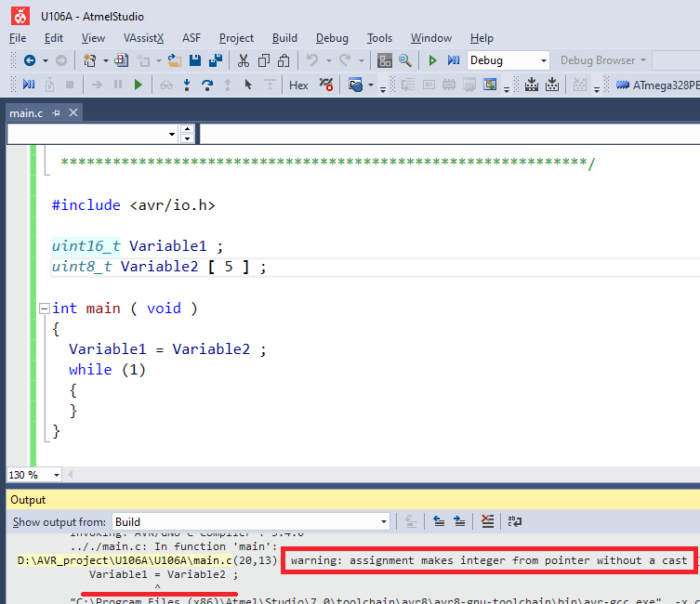Viewport: 700px width, 604px height.
Task: Click the Variable1 assignment line in code
Action: coord(167,349)
